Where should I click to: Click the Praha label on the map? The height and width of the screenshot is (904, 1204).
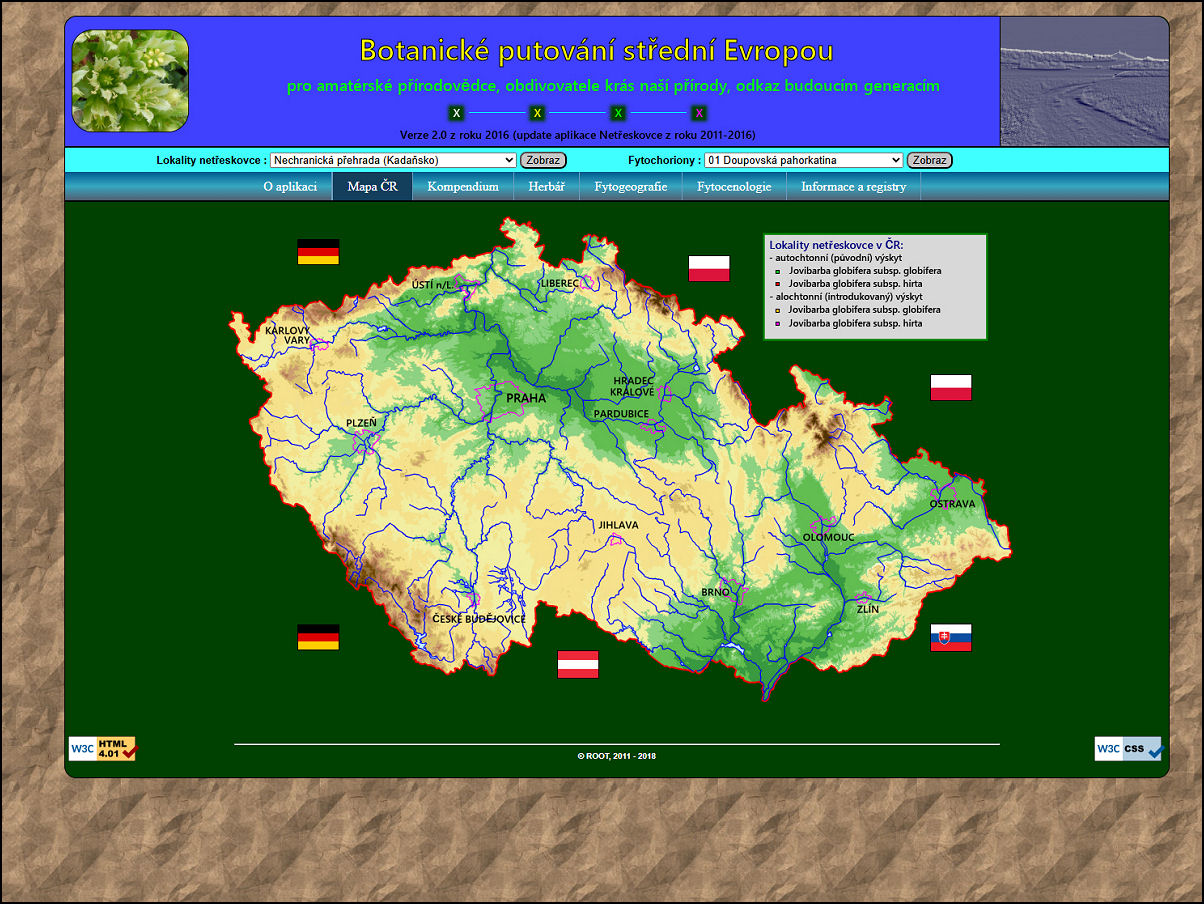(526, 398)
